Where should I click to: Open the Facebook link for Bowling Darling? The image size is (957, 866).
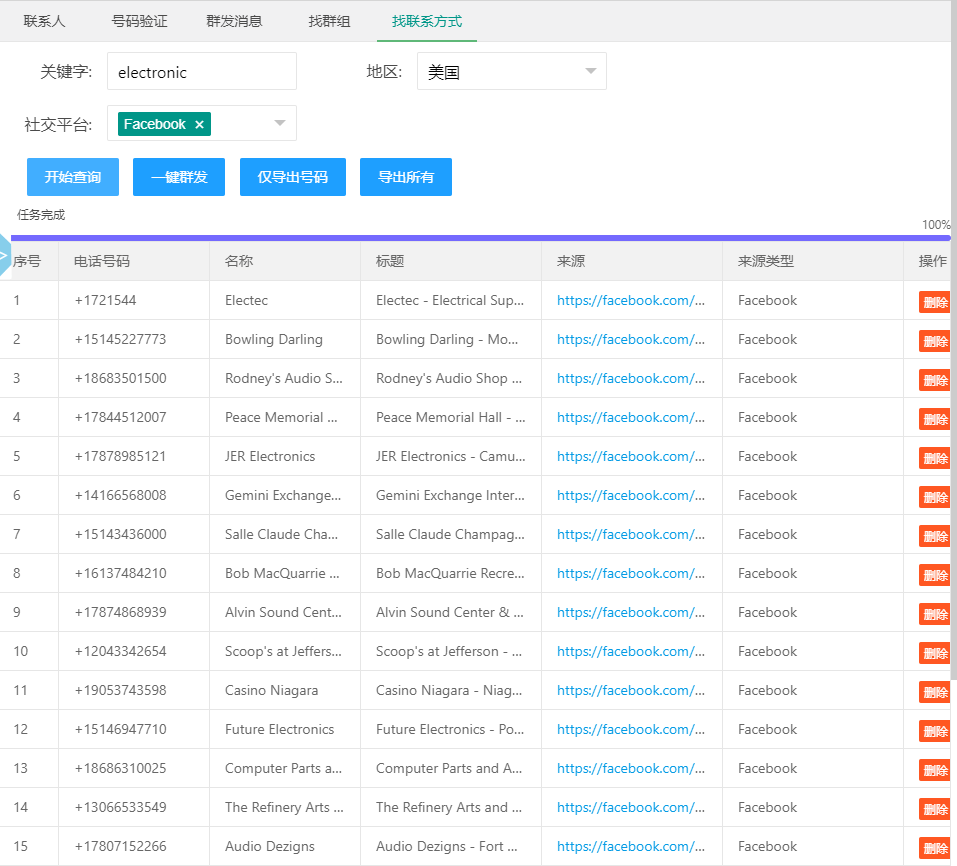(631, 339)
